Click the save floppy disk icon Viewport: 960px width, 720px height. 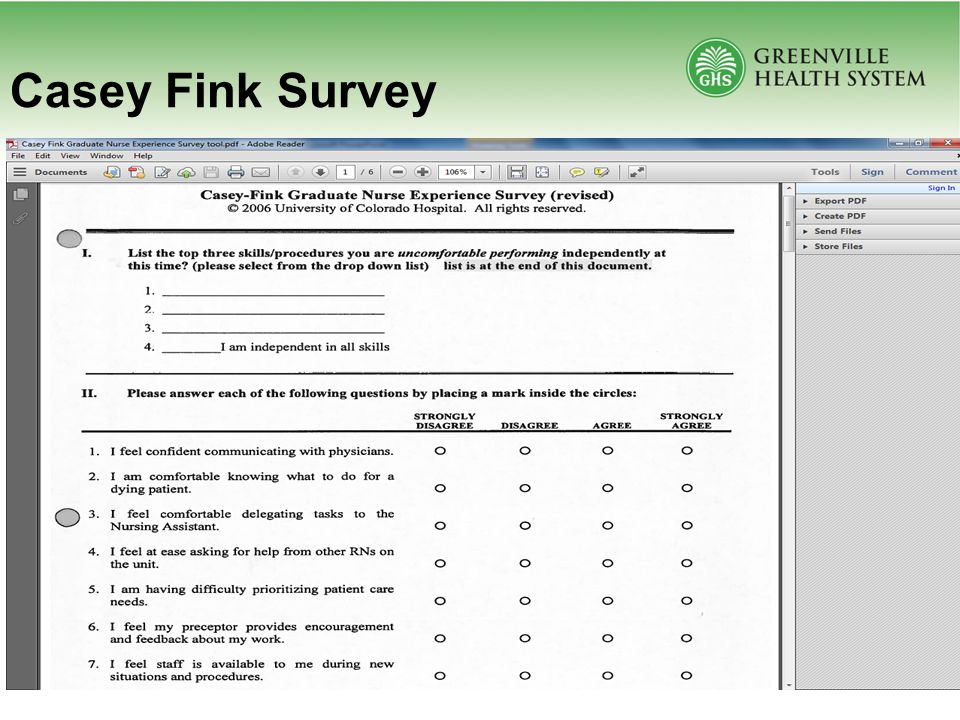[x=211, y=172]
